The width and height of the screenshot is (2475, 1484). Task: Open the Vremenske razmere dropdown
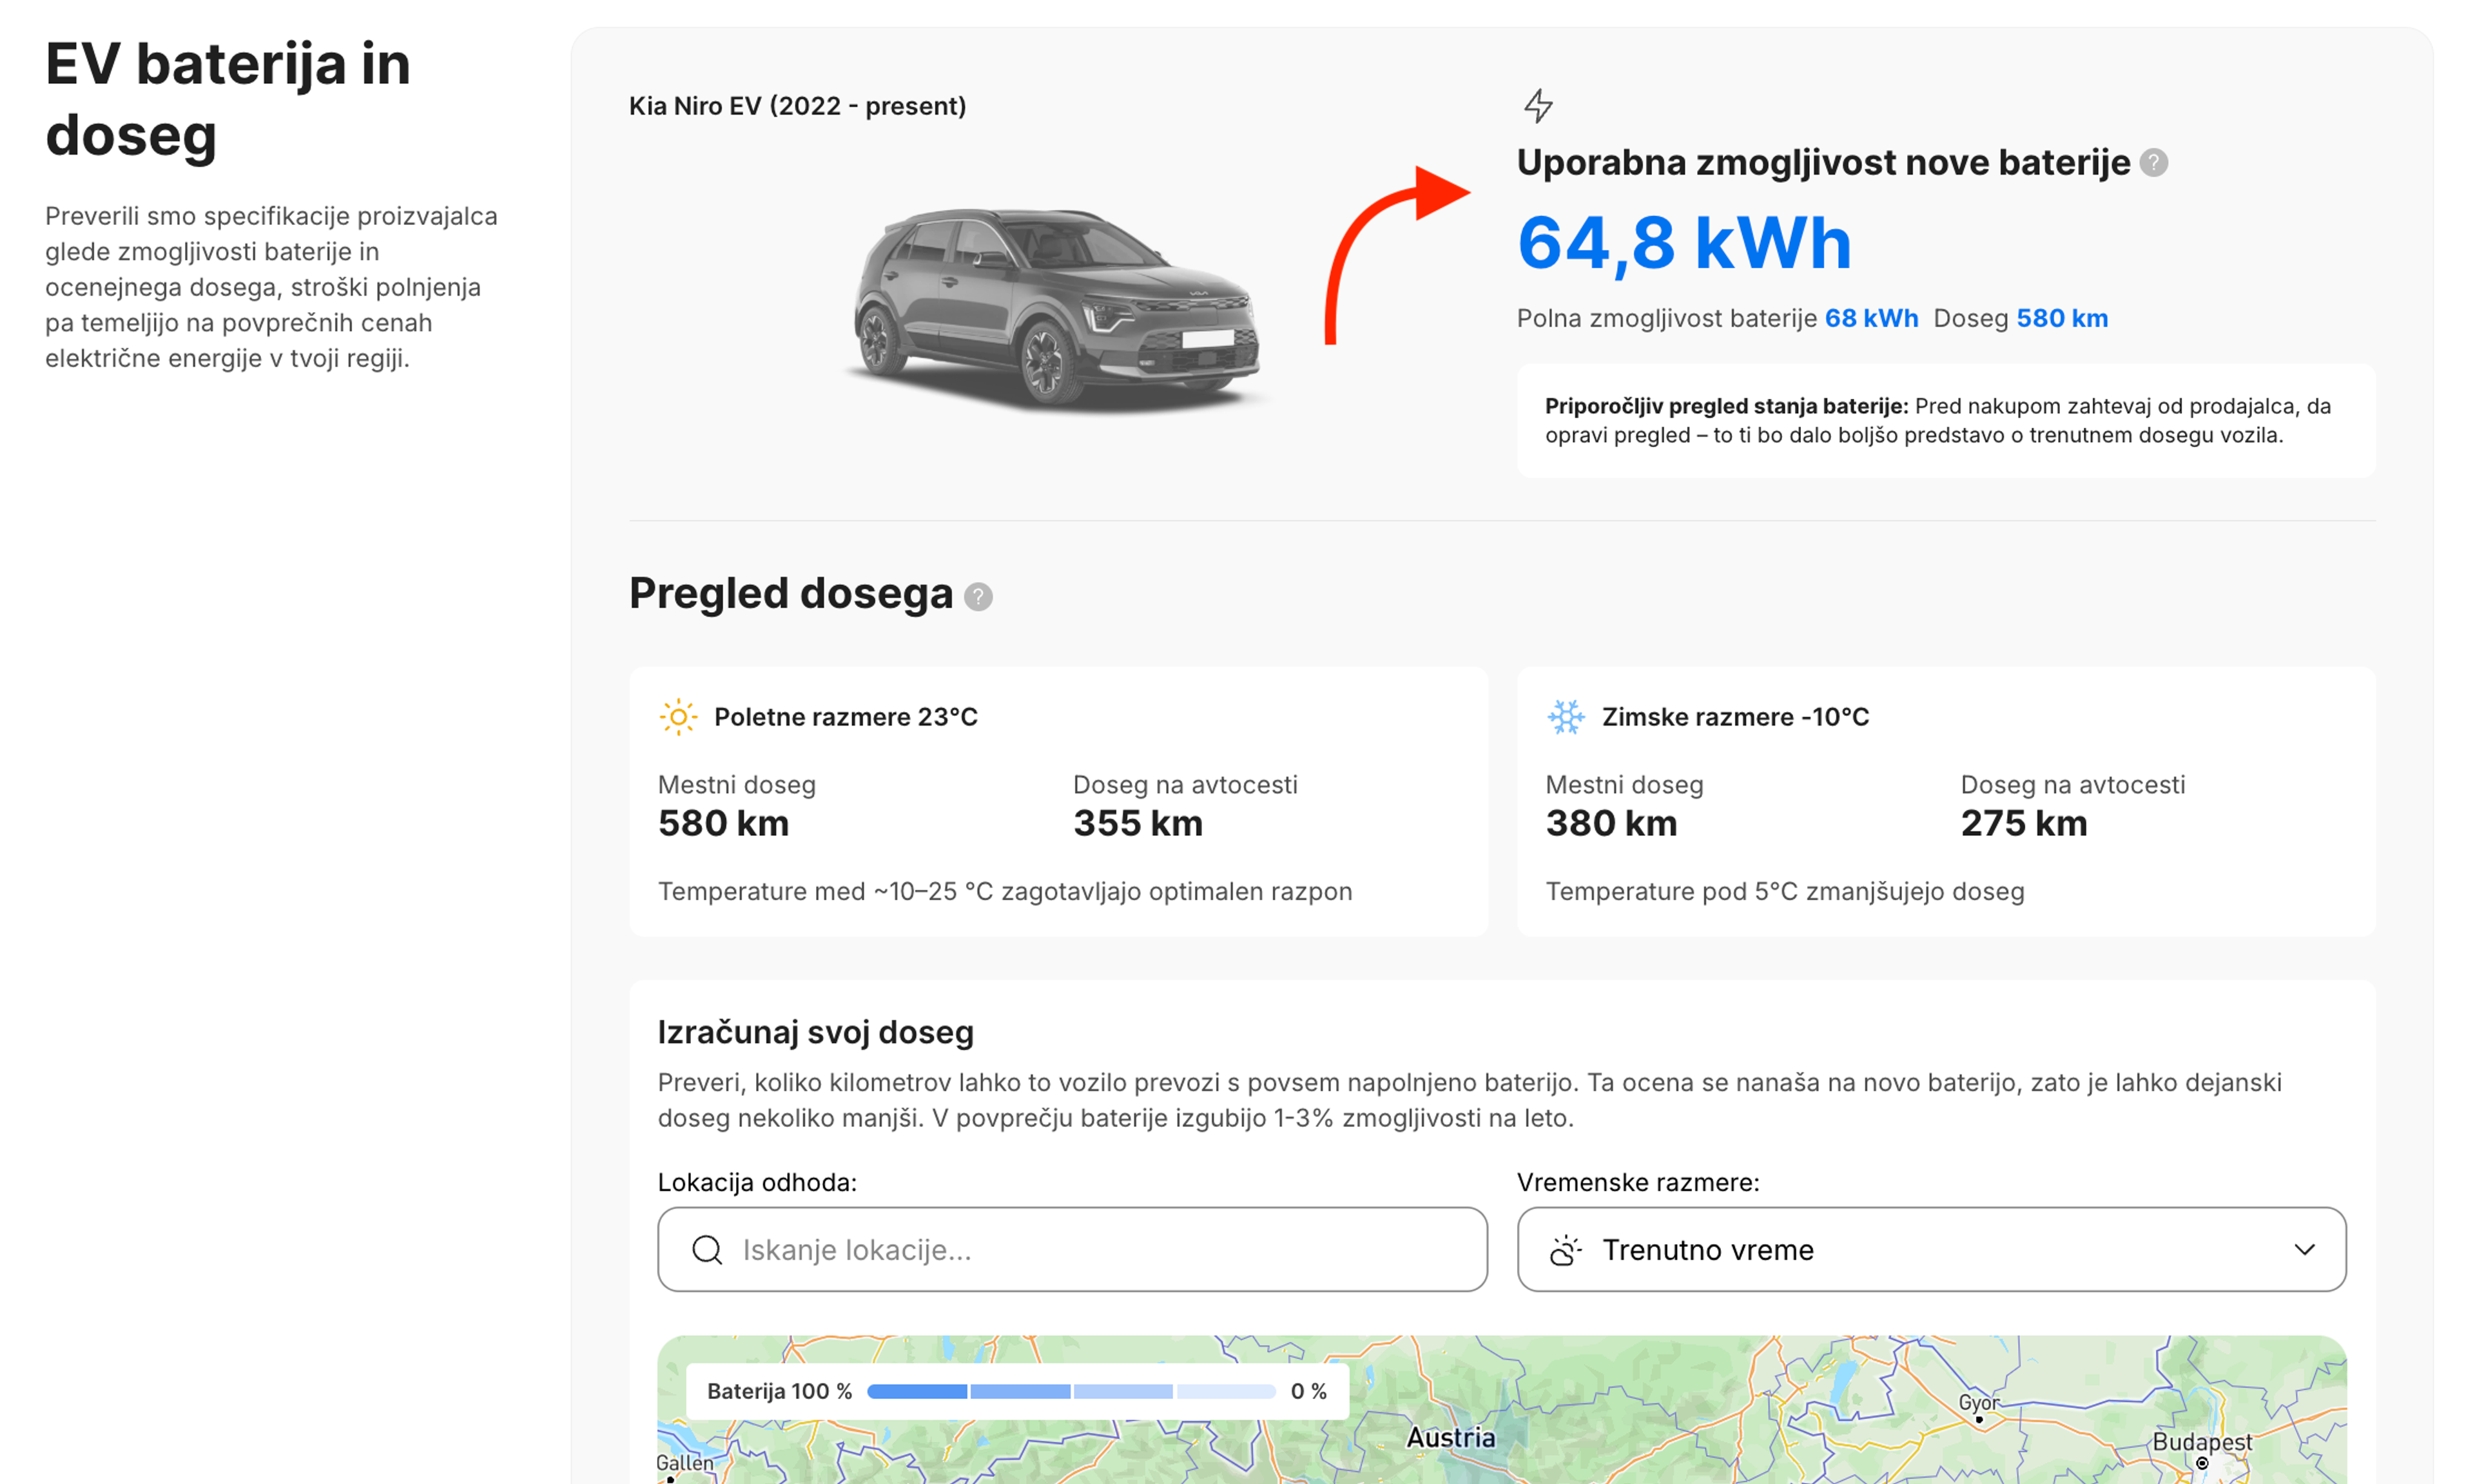1931,1250
